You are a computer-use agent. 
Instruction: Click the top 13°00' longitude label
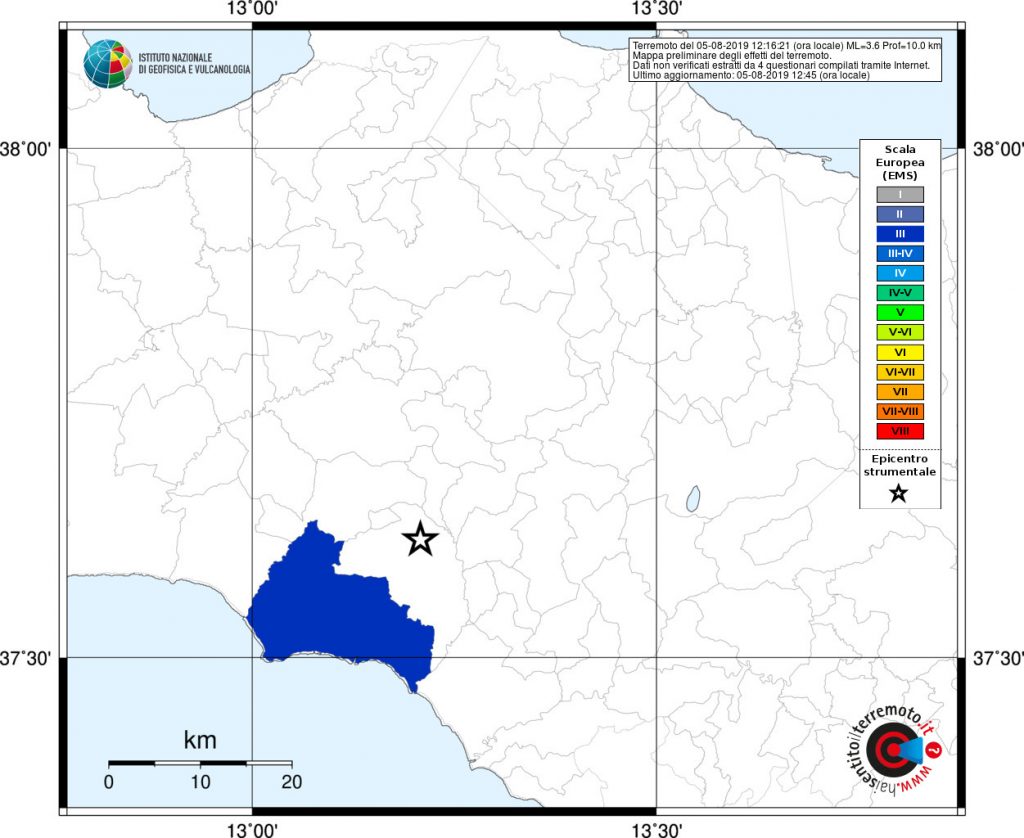[252, 8]
